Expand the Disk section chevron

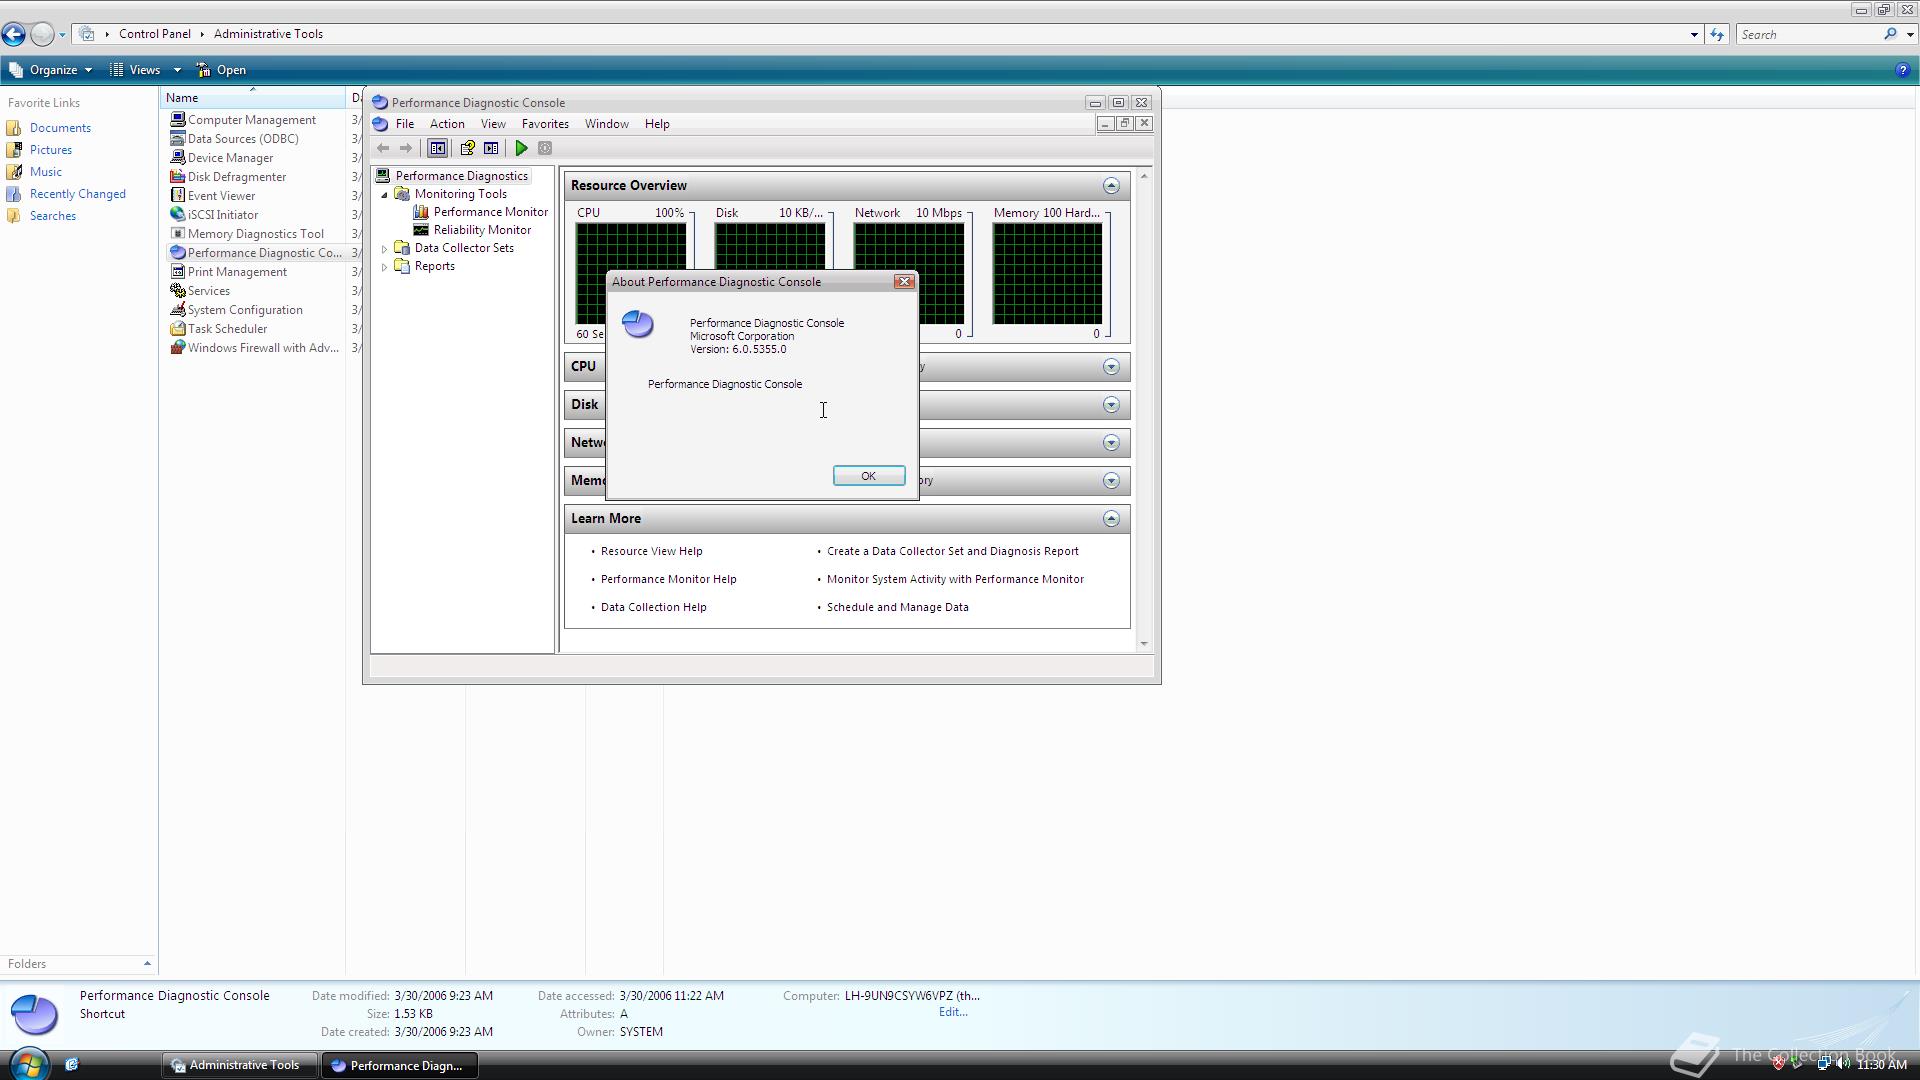pos(1111,405)
